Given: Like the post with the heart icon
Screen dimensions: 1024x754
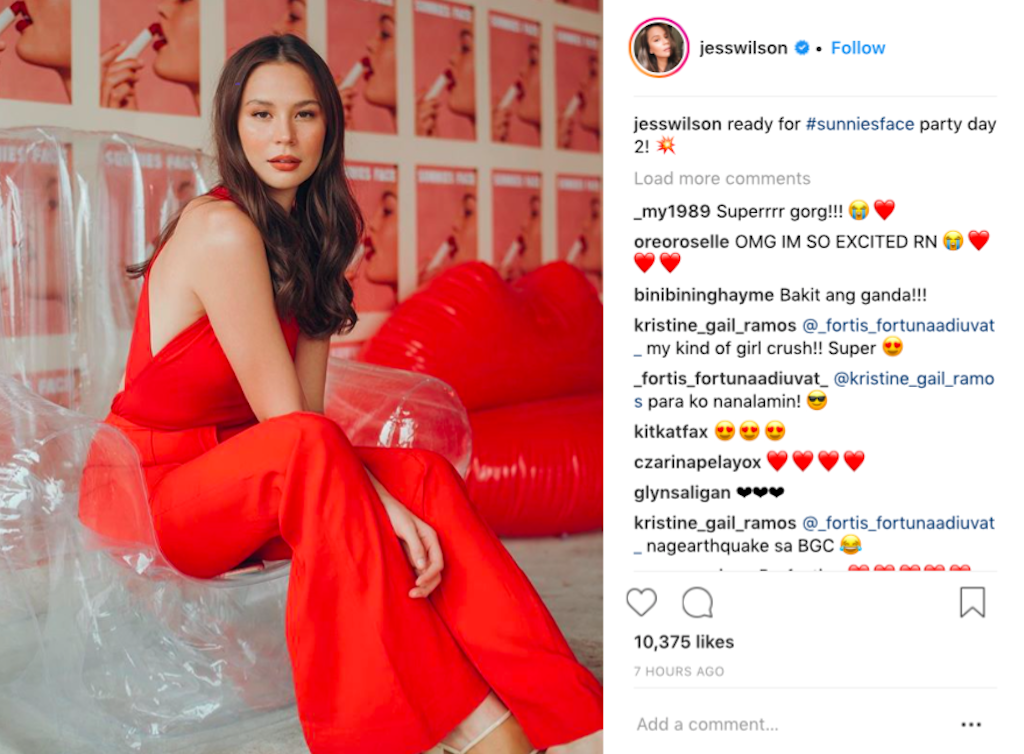Looking at the screenshot, I should pyautogui.click(x=641, y=602).
